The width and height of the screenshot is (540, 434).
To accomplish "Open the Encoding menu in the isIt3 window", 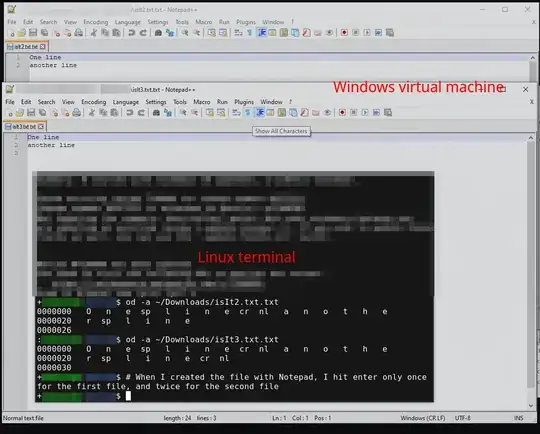I will pos(94,102).
